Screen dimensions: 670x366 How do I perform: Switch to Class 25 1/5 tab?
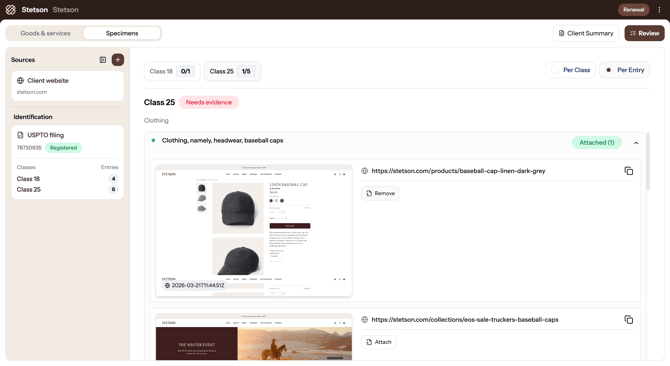[232, 71]
